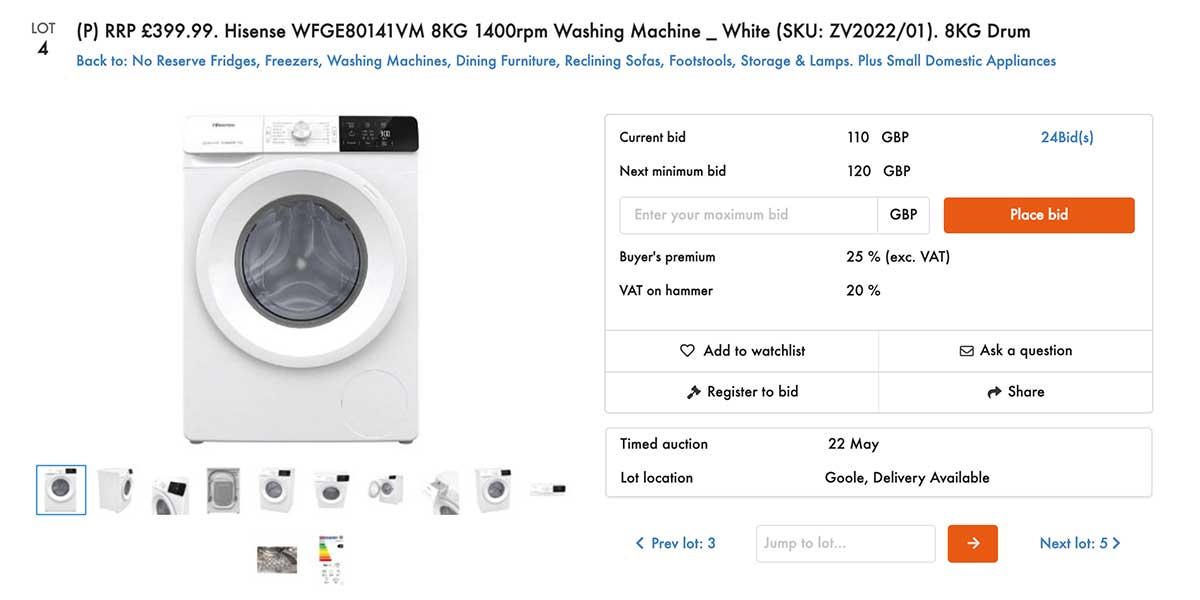Click into the 'Jump to lot...' box
Image resolution: width=1200 pixels, height=600 pixels.
(844, 543)
